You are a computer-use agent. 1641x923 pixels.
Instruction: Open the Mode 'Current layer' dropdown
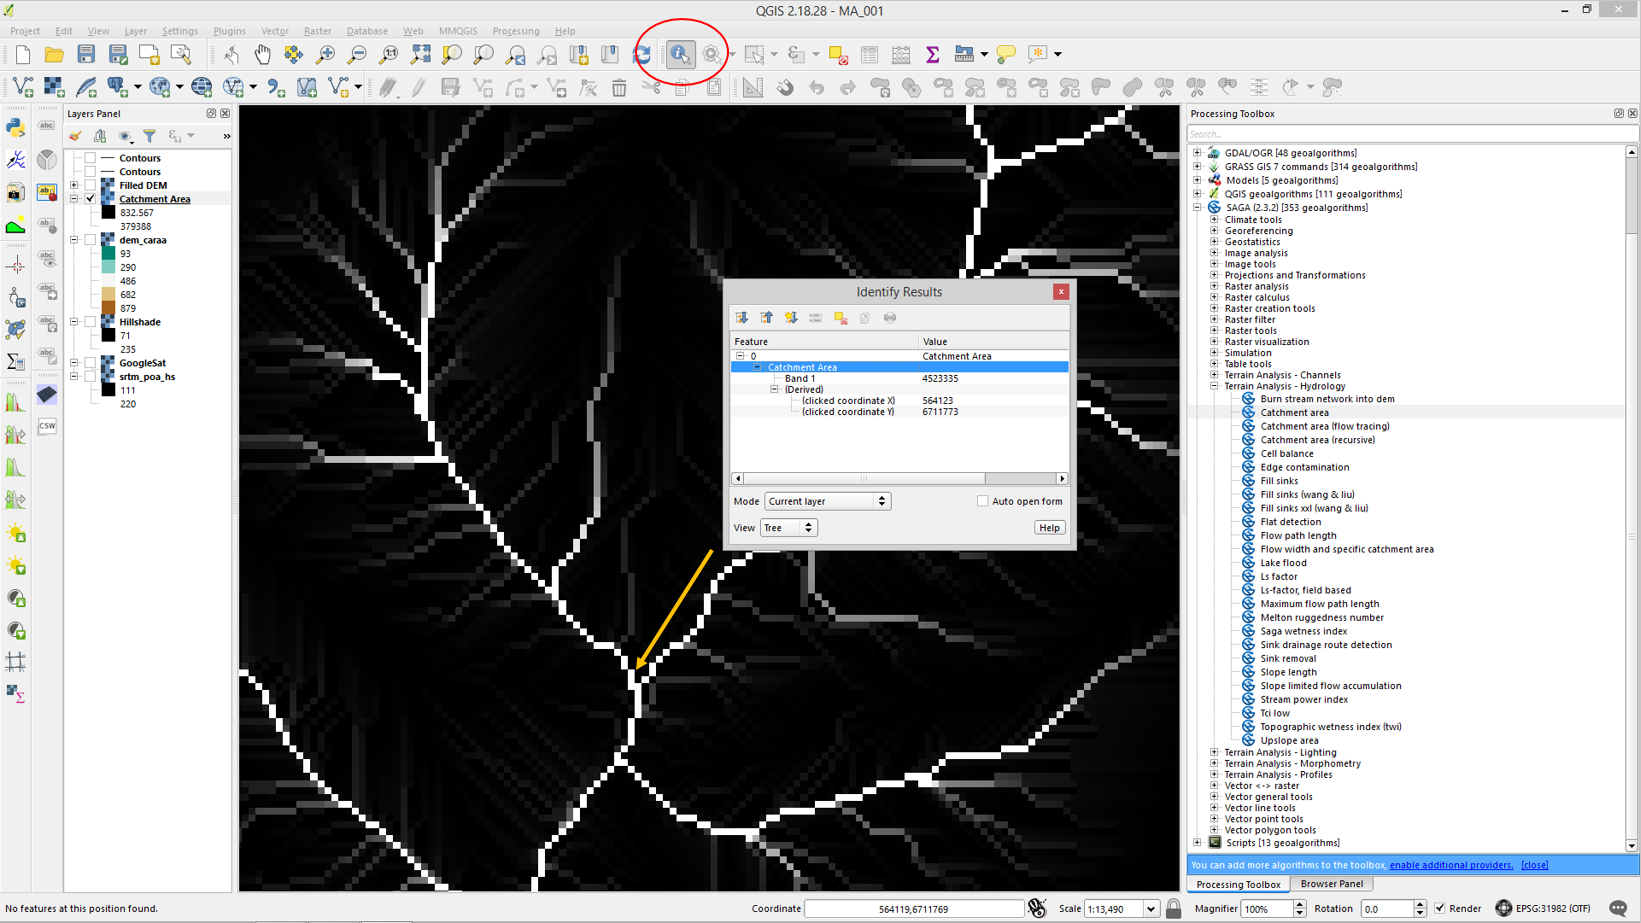point(827,501)
